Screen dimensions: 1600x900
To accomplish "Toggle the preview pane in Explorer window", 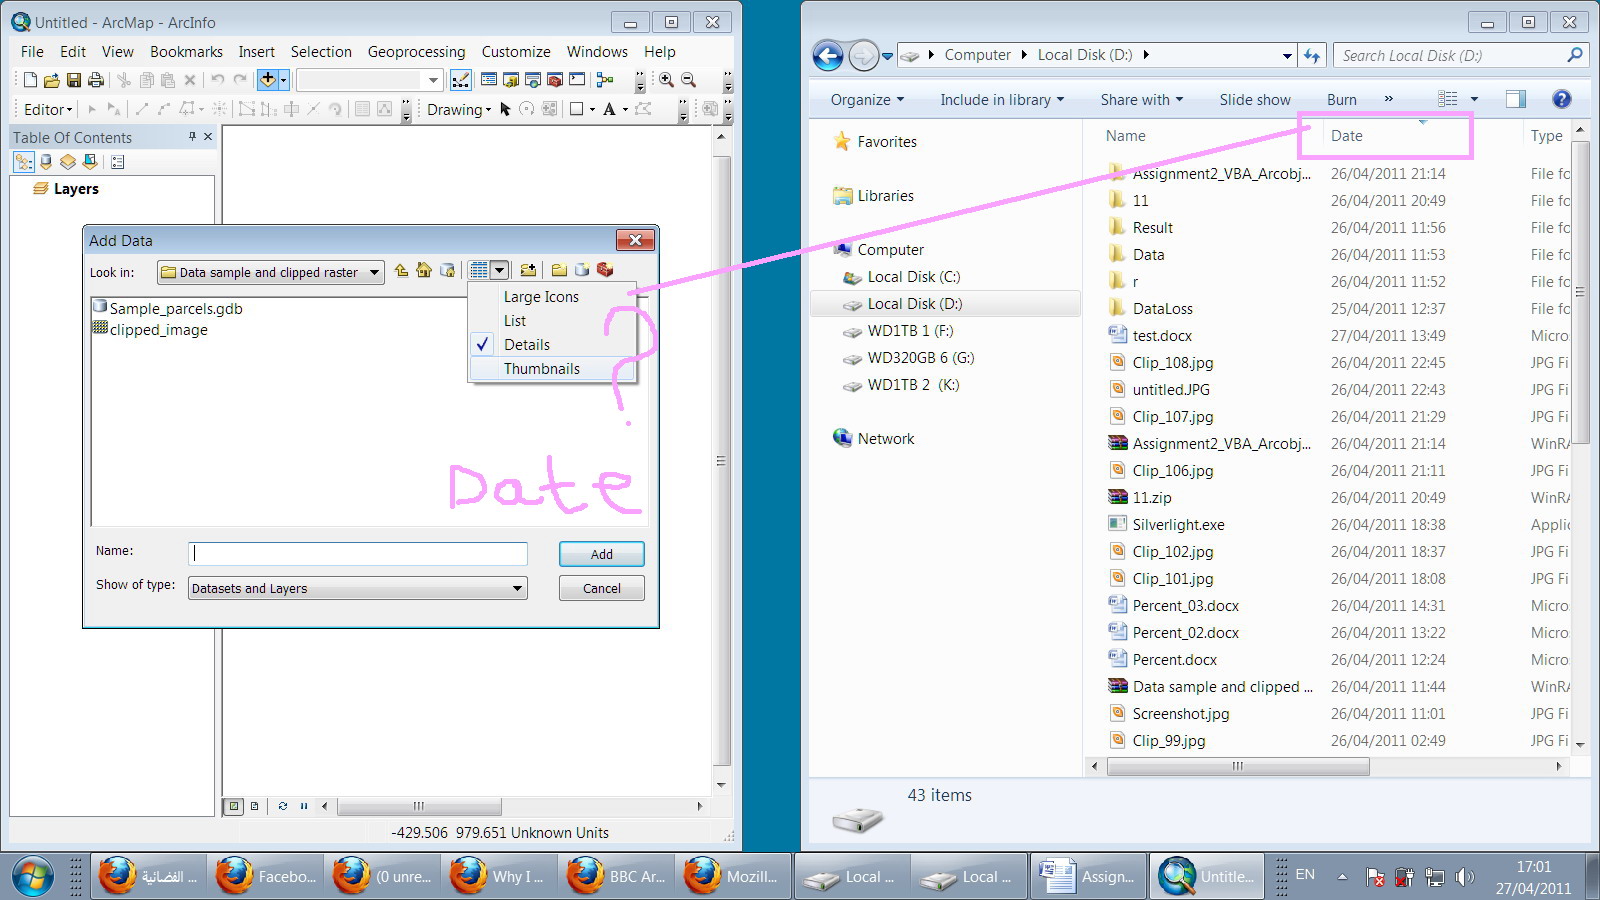I will [x=1516, y=99].
